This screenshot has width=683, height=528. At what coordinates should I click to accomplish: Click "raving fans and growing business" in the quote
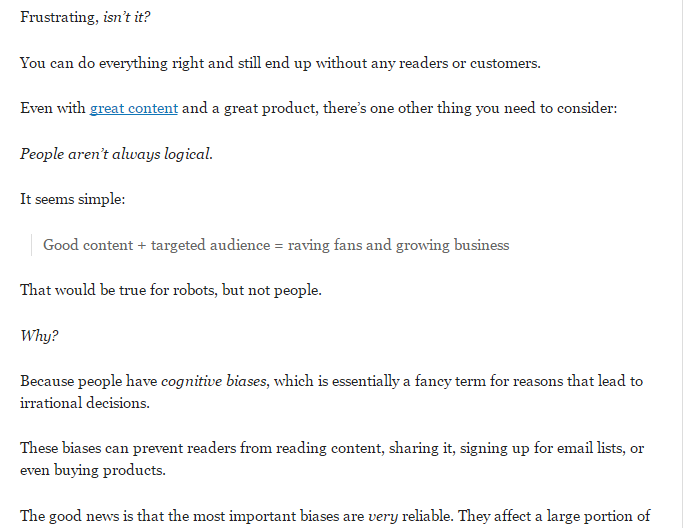tap(399, 245)
